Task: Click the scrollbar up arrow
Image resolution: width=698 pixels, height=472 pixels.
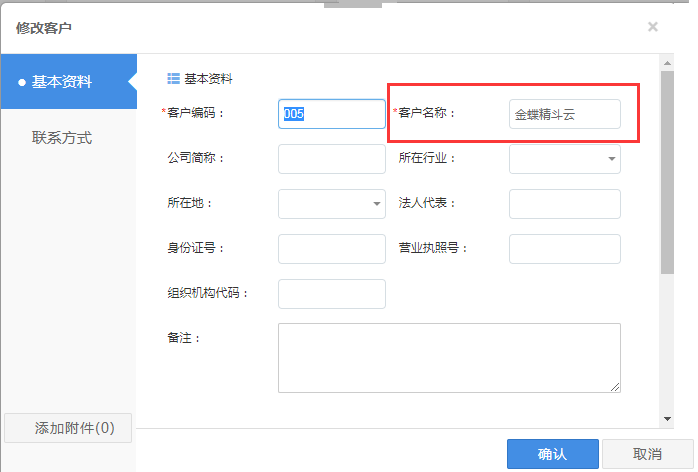Action: 667,62
